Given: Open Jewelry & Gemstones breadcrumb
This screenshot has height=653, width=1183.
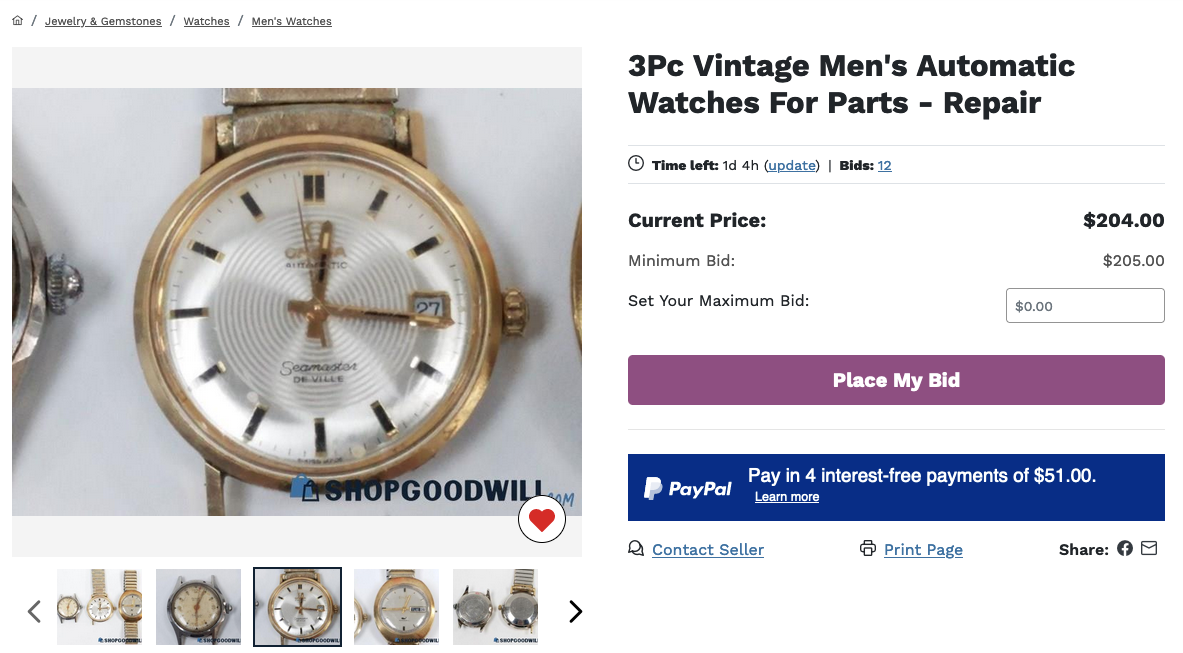Looking at the screenshot, I should 103,21.
